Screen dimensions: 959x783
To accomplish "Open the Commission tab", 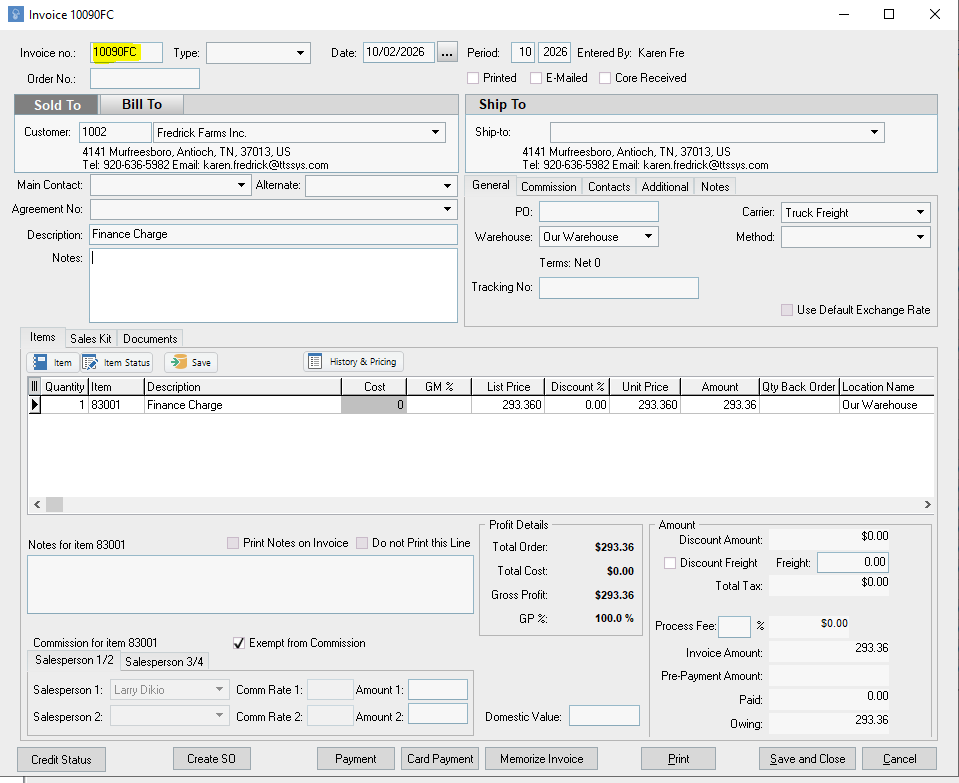I will coord(549,187).
